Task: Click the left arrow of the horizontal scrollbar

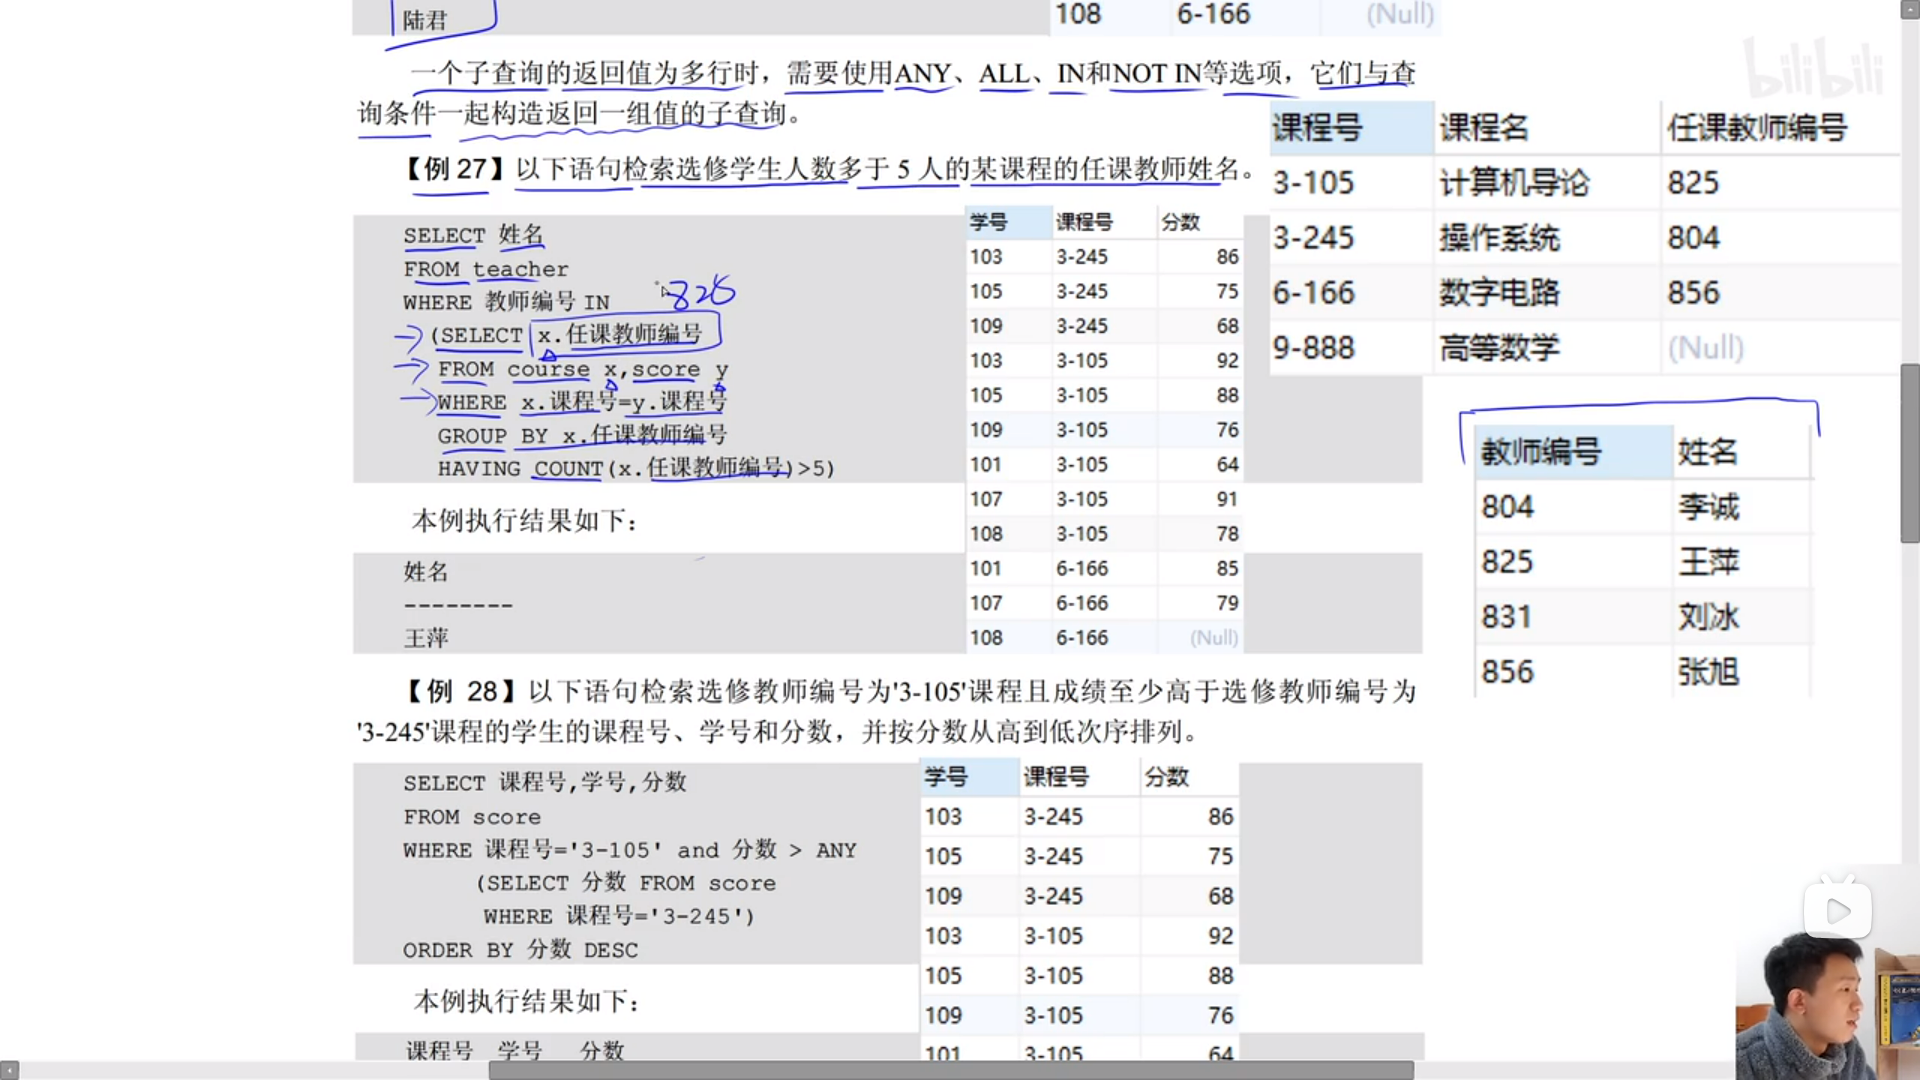Action: (x=9, y=1070)
